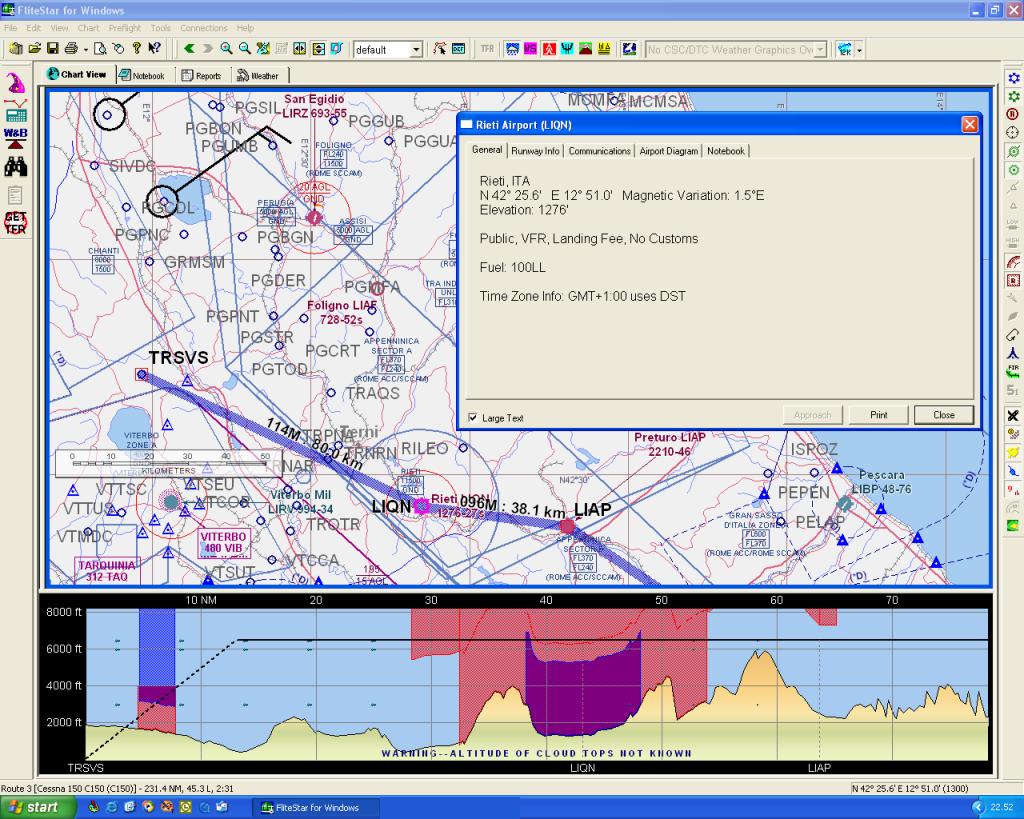Viewport: 1024px width, 819px height.
Task: Click the zoom in magnifier icon
Action: pos(226,48)
